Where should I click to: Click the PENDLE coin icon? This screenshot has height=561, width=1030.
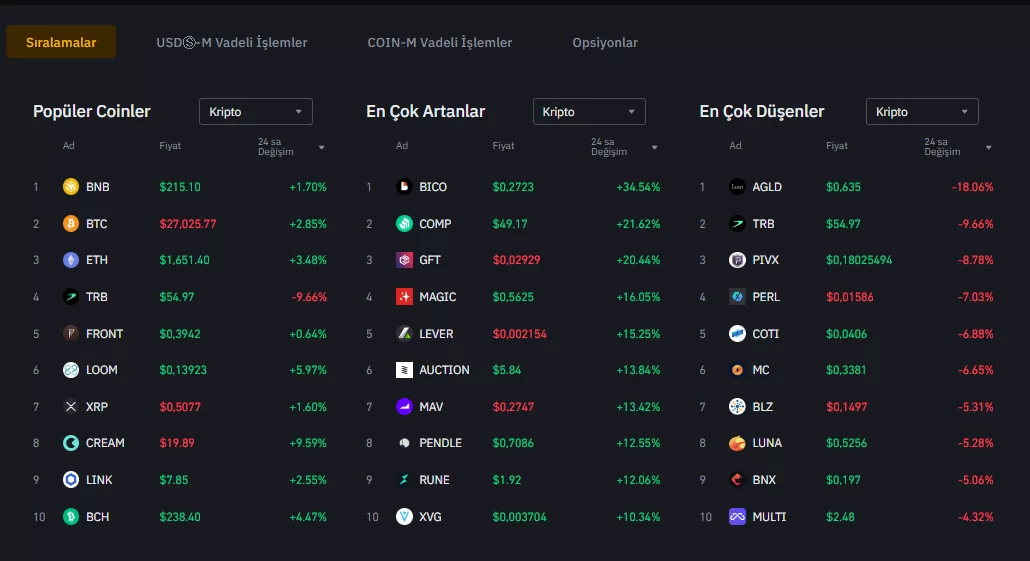pyautogui.click(x=404, y=443)
